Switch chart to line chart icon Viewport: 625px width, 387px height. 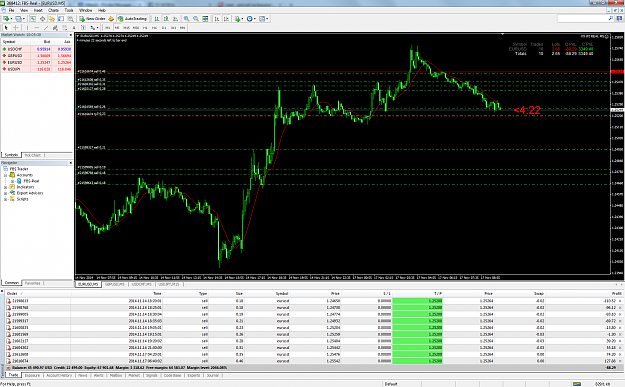175,19
